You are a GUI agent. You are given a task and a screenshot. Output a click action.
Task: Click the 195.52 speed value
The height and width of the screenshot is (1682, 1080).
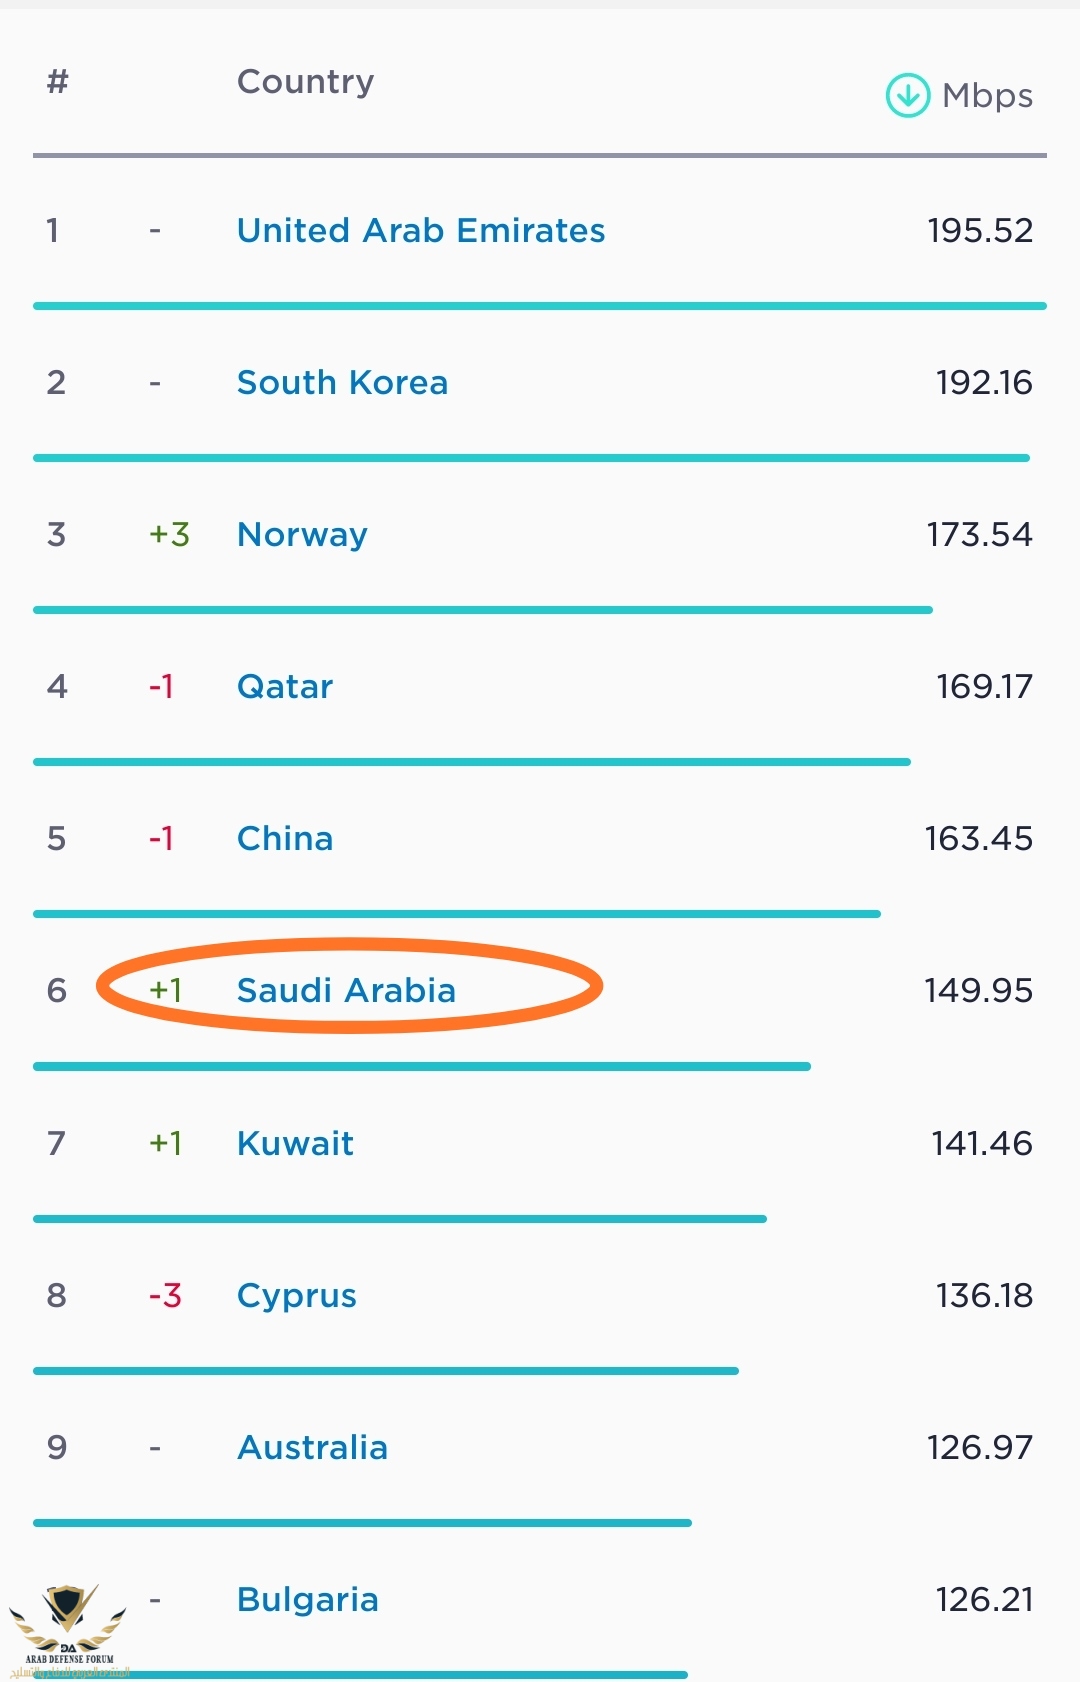pos(980,231)
